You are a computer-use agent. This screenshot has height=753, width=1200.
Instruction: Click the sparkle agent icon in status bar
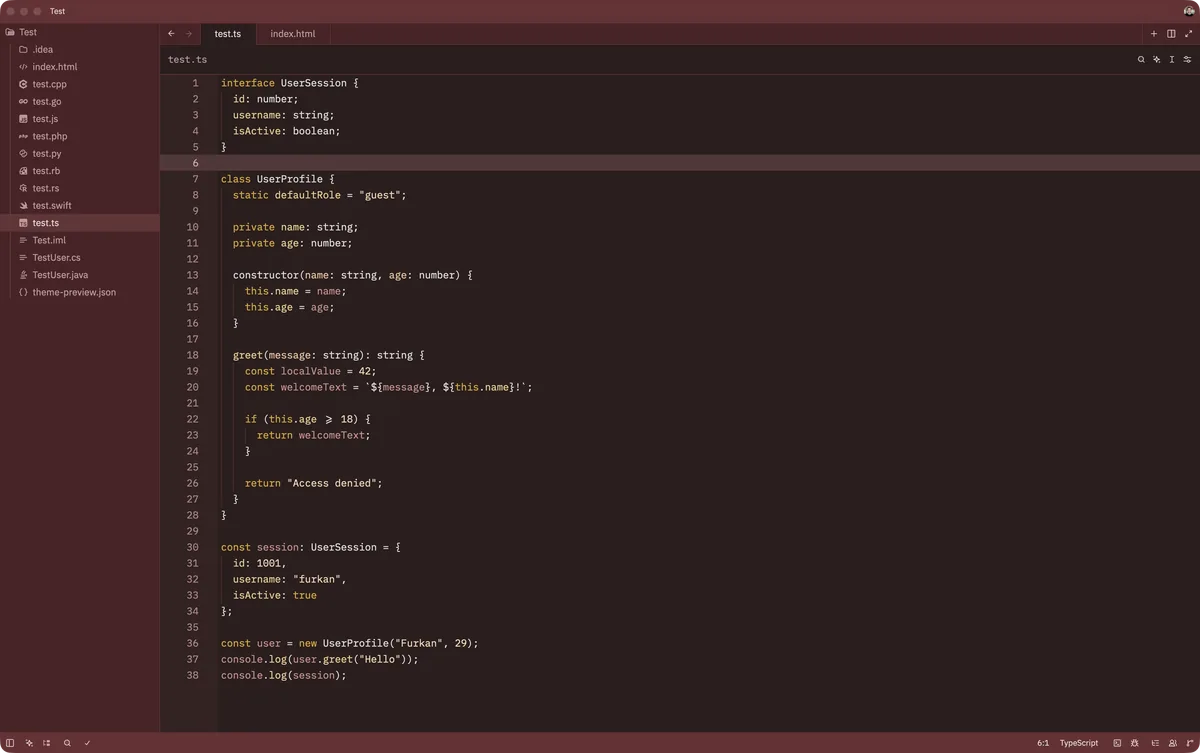[x=29, y=743]
